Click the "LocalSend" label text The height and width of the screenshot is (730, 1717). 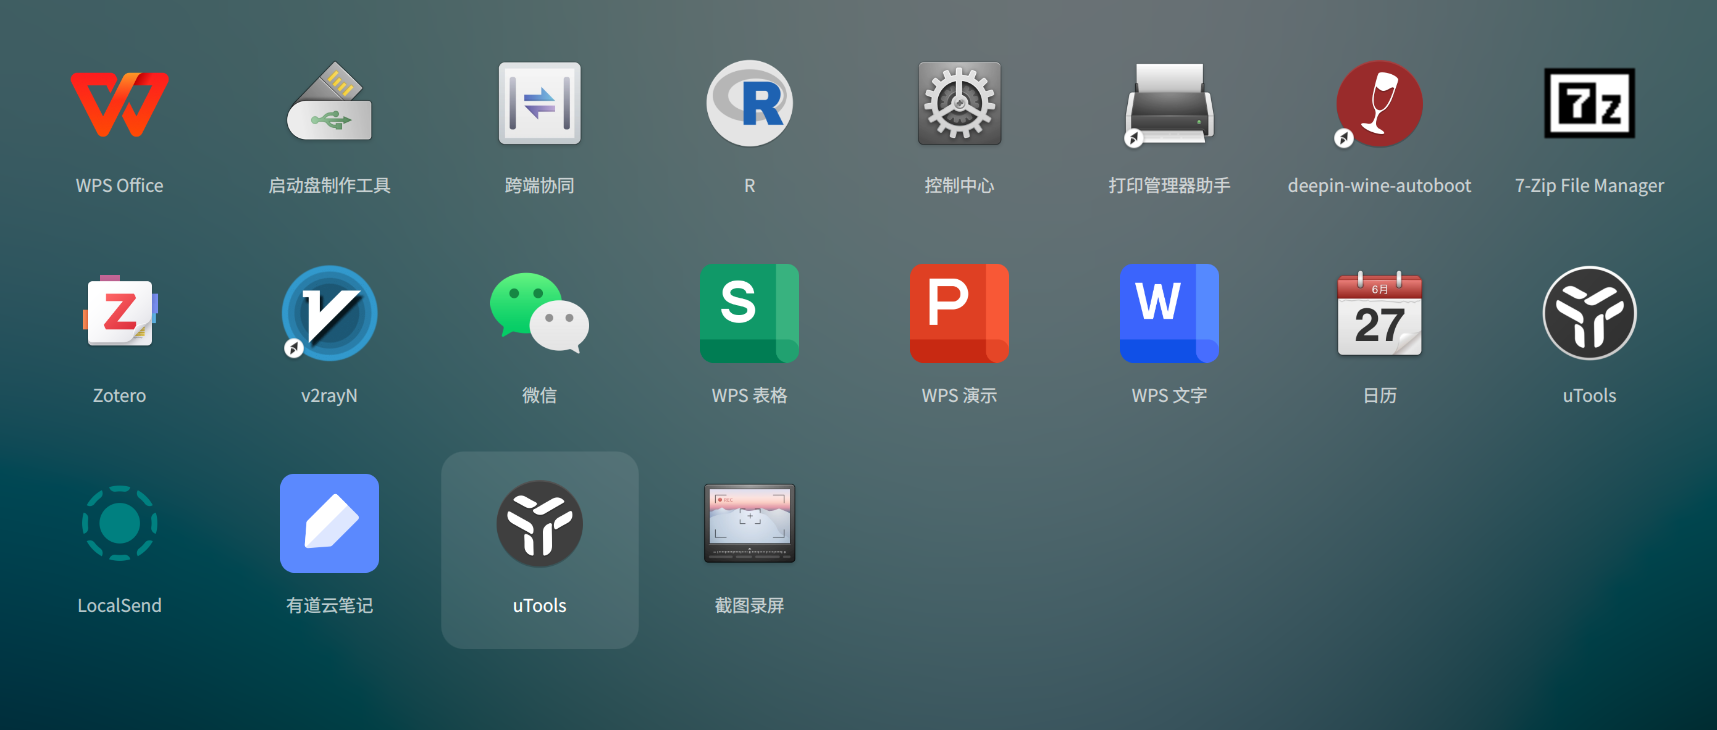(x=120, y=606)
